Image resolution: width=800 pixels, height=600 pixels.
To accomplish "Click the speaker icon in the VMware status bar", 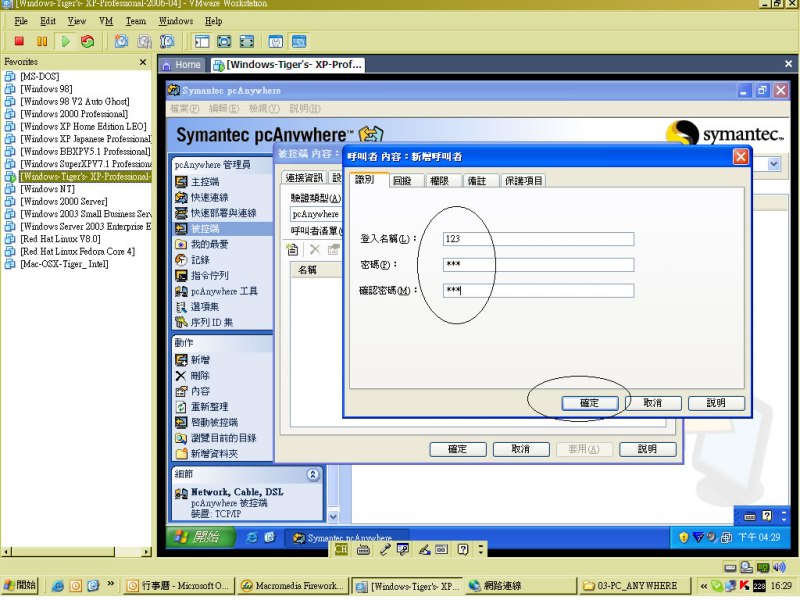I will 780,567.
